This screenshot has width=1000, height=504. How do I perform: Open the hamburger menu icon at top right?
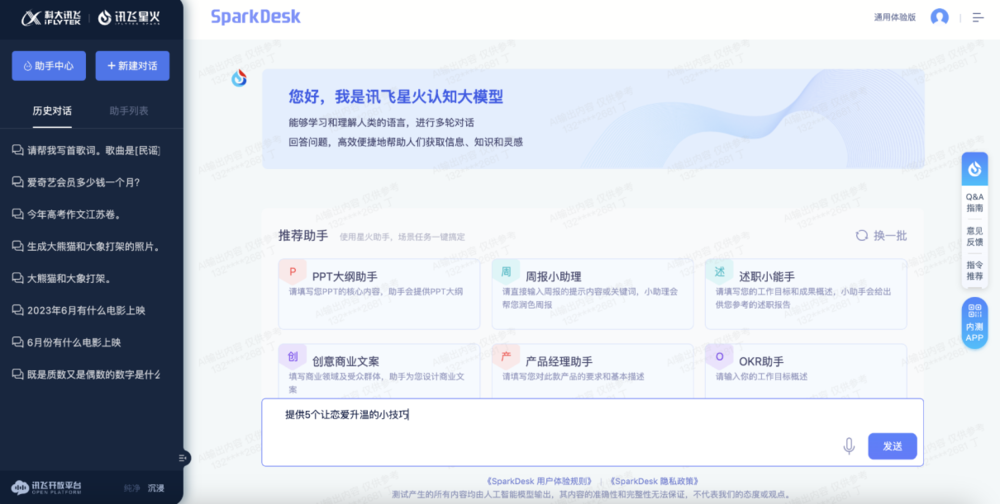click(978, 17)
